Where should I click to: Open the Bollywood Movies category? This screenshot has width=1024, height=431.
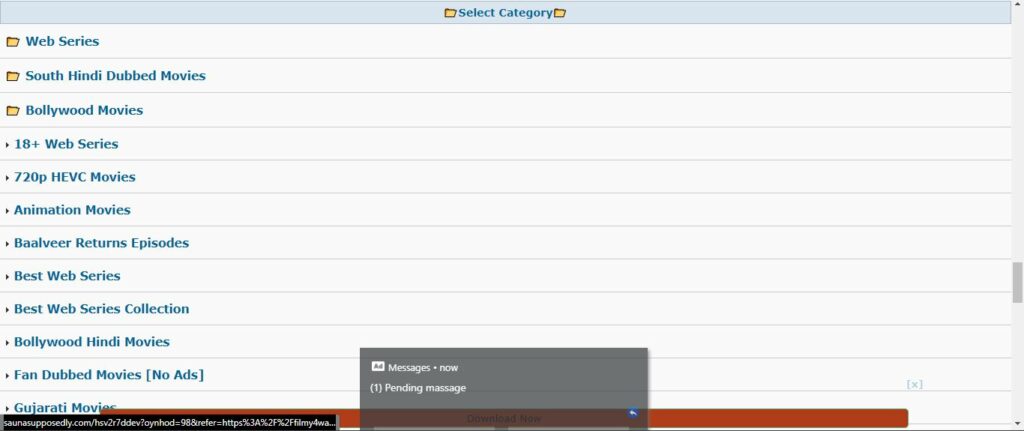point(84,110)
